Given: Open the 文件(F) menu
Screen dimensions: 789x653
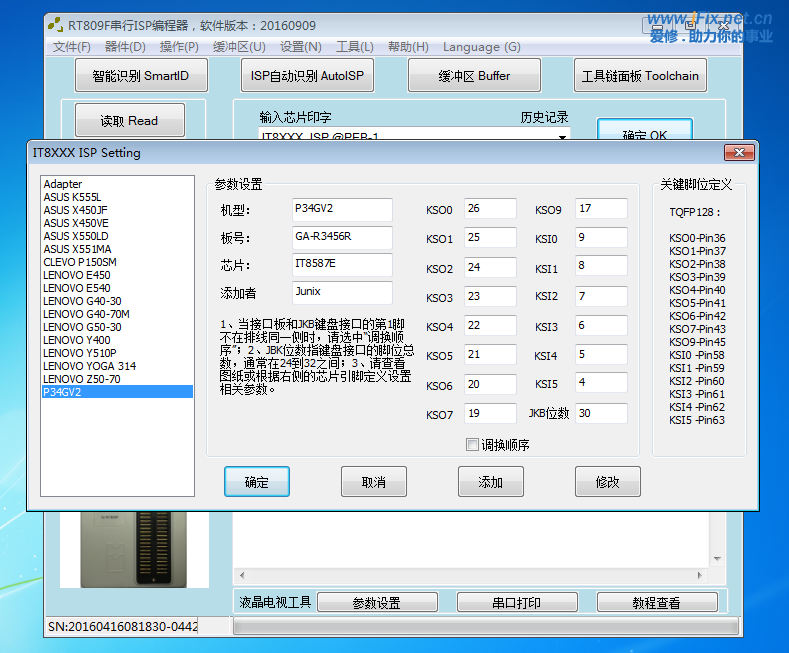Looking at the screenshot, I should 71,47.
